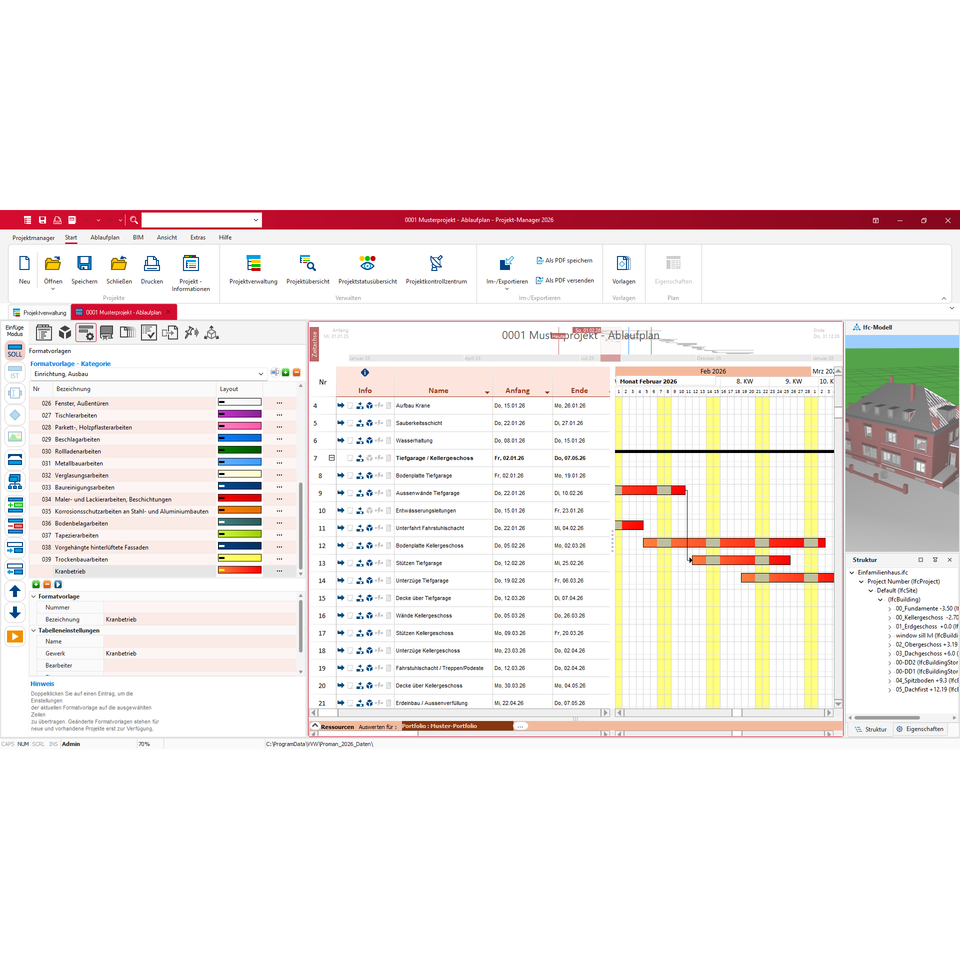The image size is (960, 960).
Task: Click the purple Tischlerarbeiten layout swatch
Action: pos(240,414)
